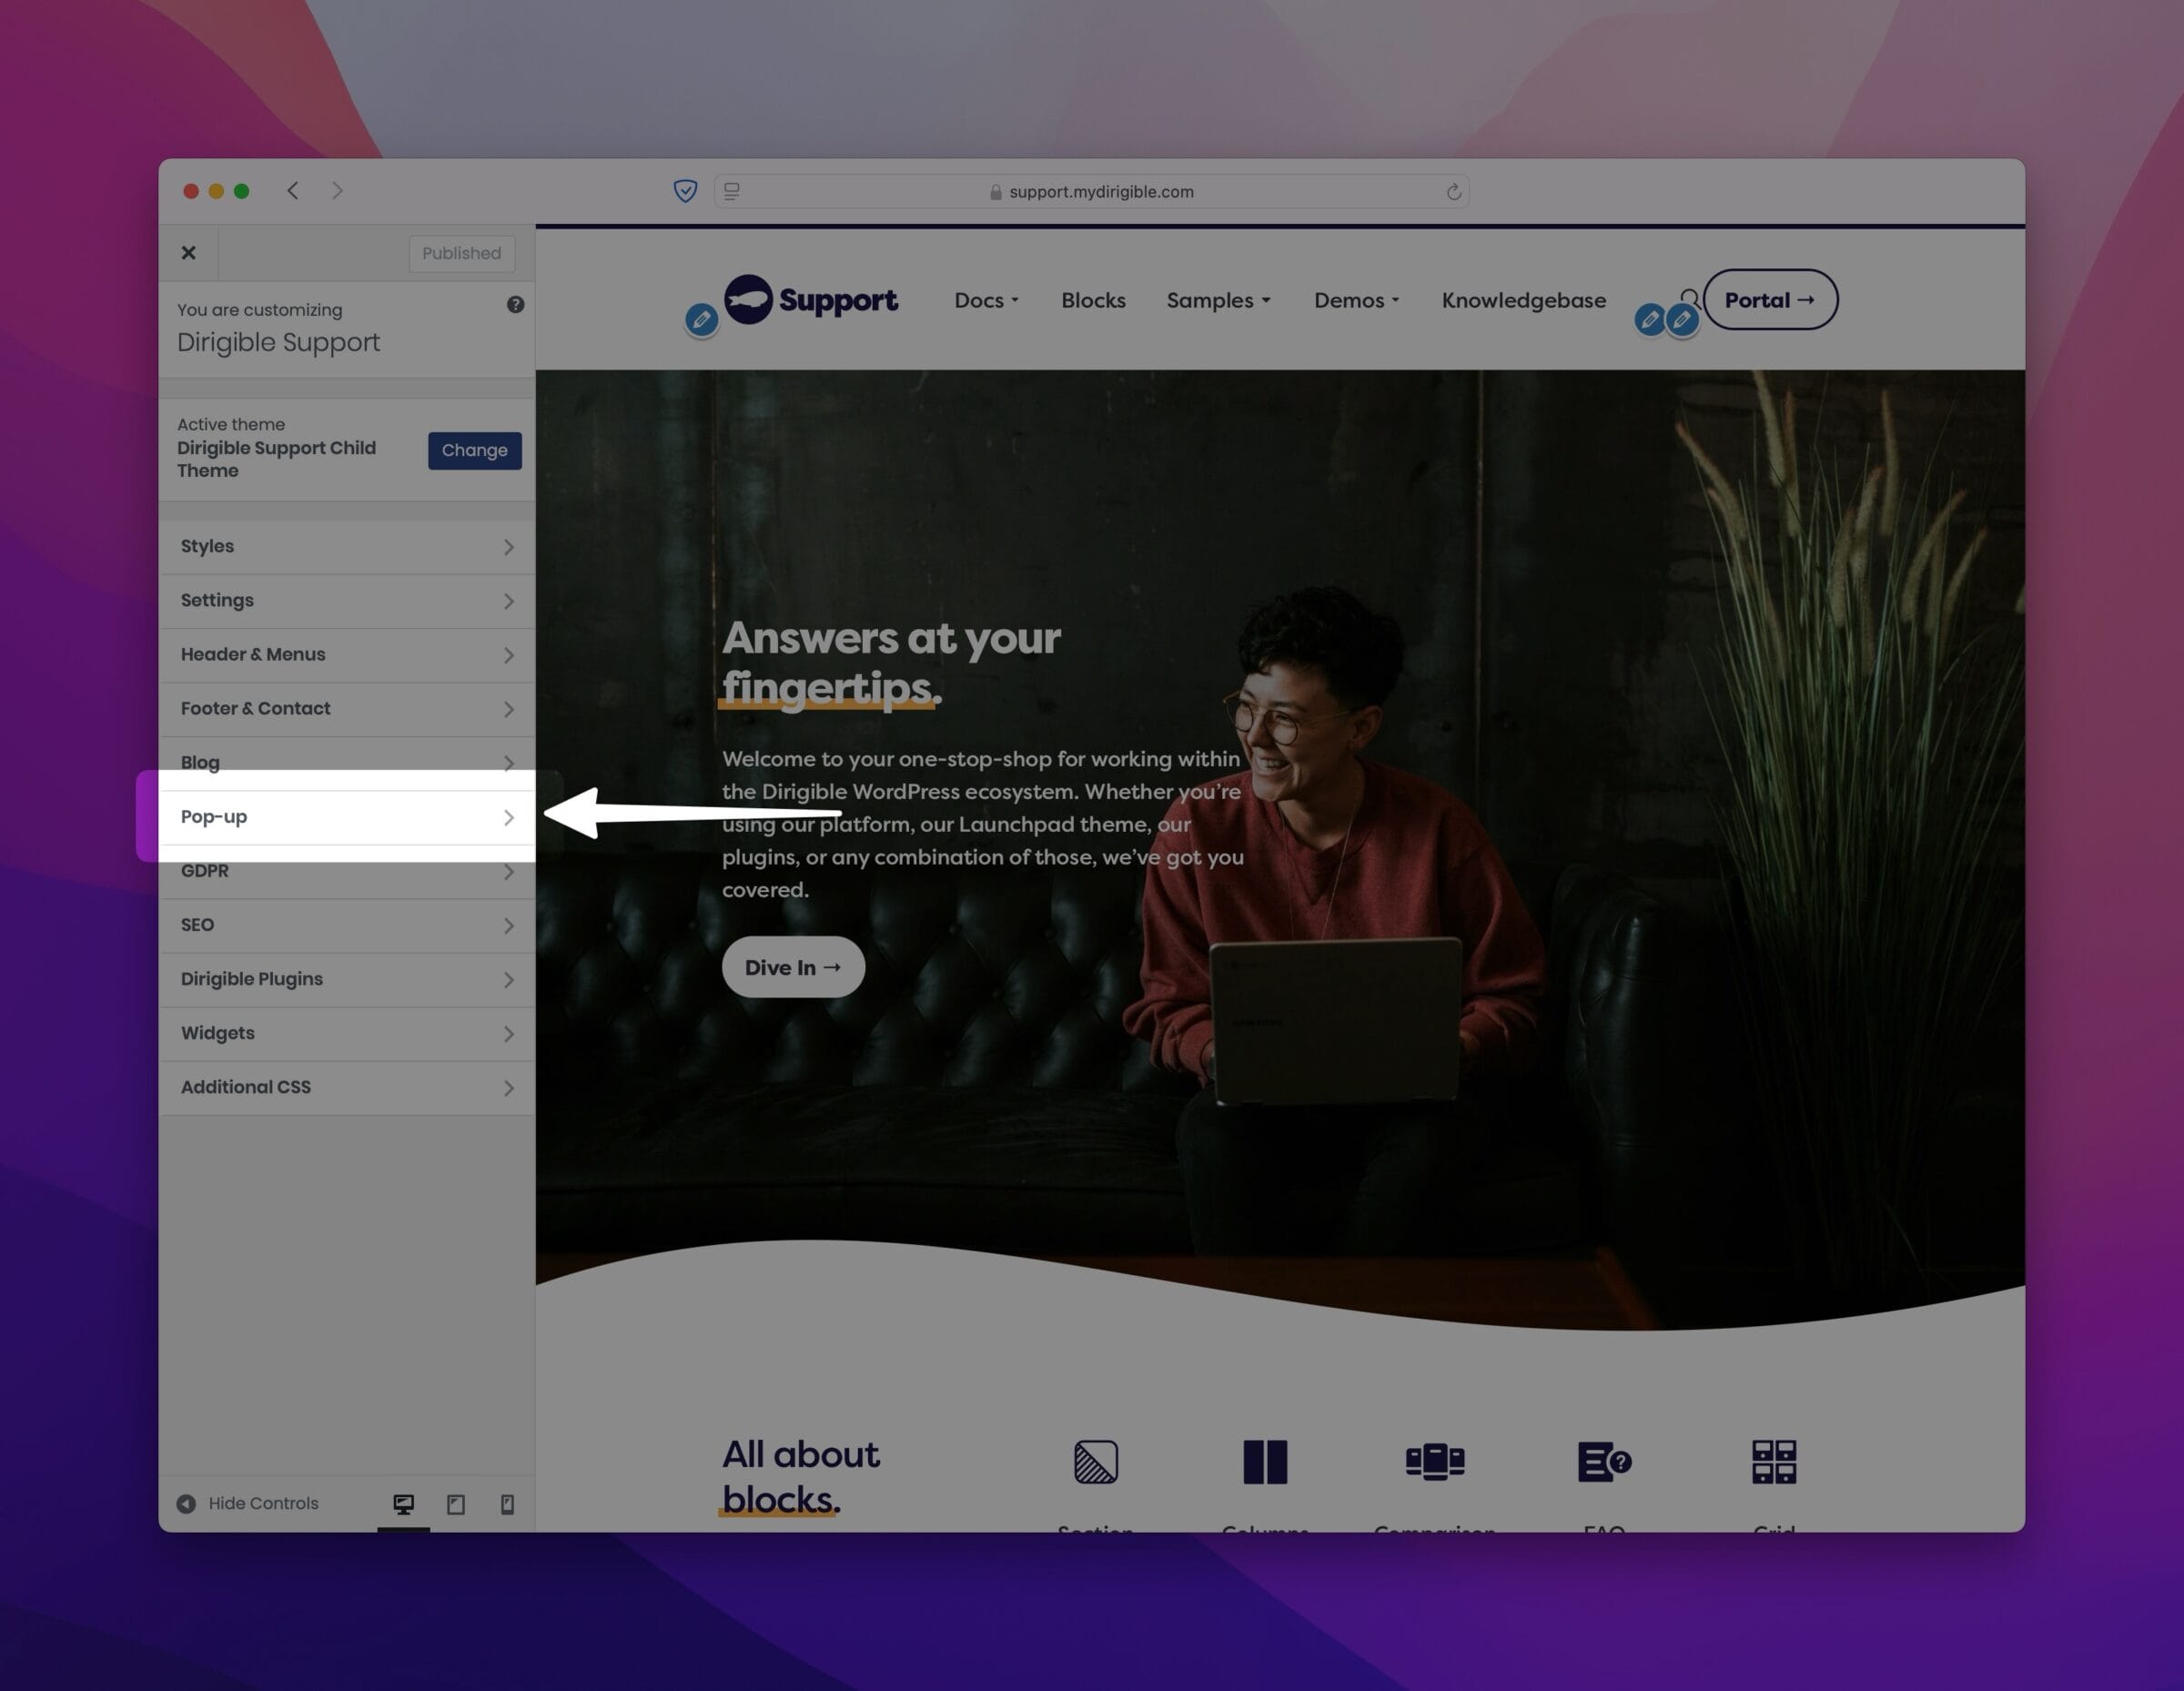Go back with the browser back arrow
Image resolution: width=2184 pixels, height=1691 pixels.
(293, 191)
